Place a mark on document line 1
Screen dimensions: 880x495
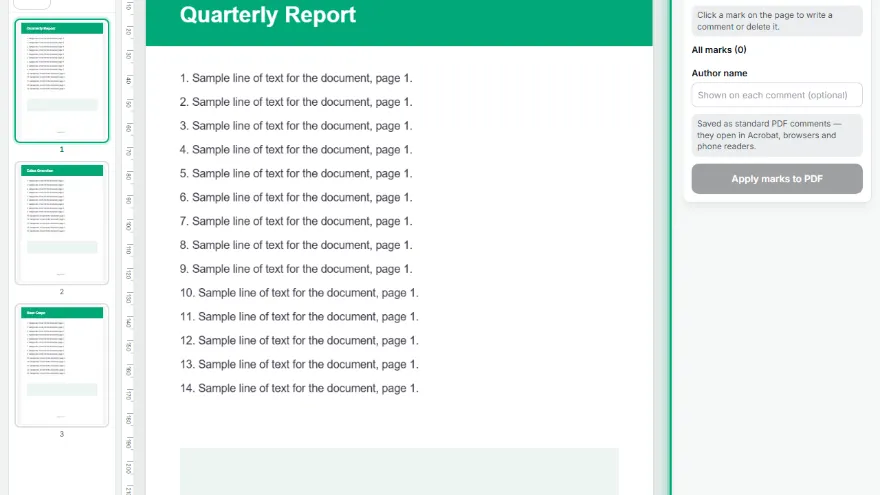(296, 78)
